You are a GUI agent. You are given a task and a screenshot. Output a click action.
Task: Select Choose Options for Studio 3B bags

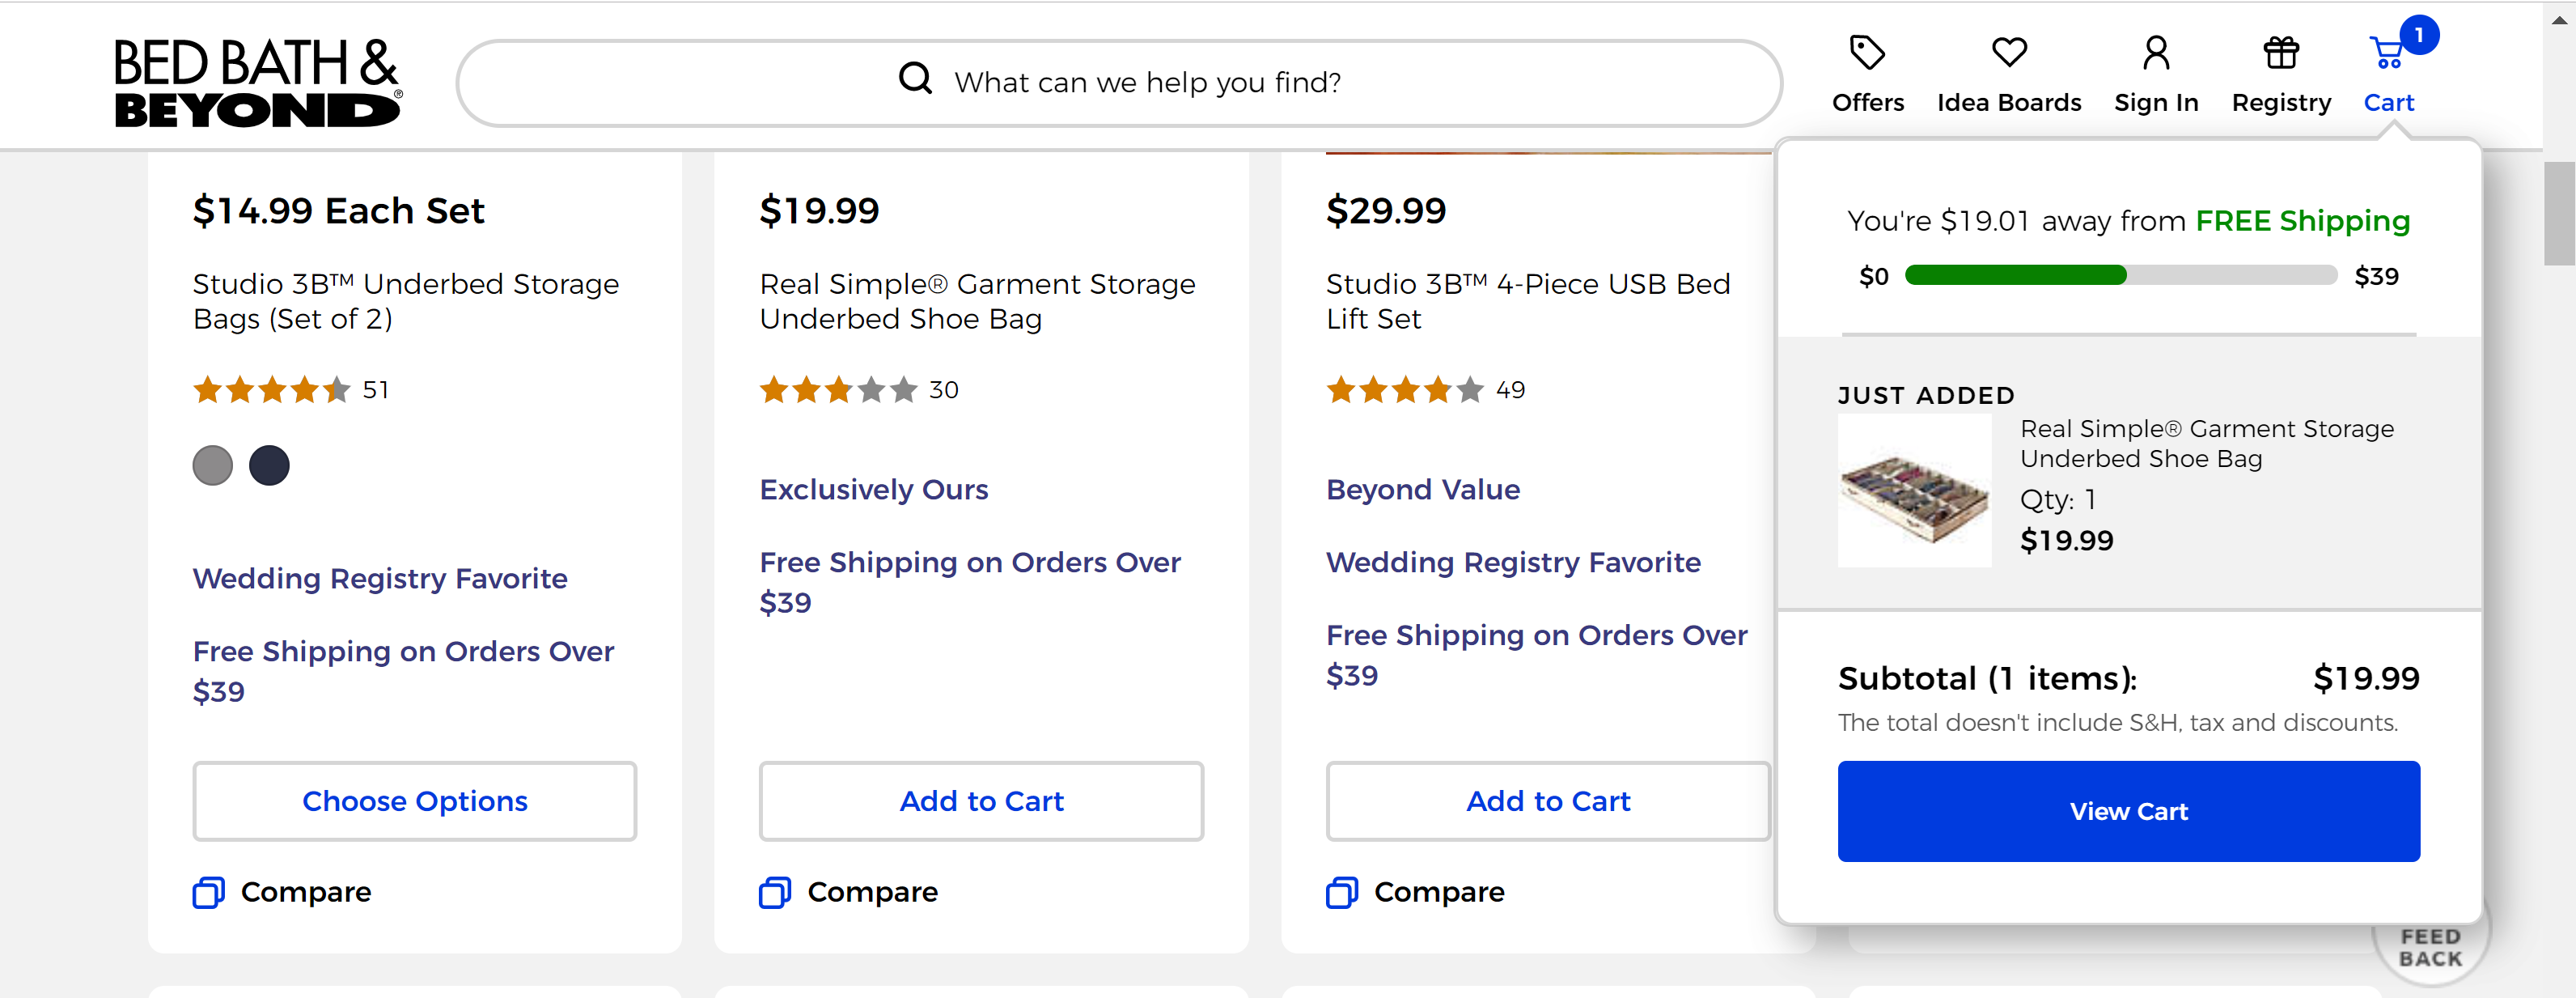pos(414,802)
